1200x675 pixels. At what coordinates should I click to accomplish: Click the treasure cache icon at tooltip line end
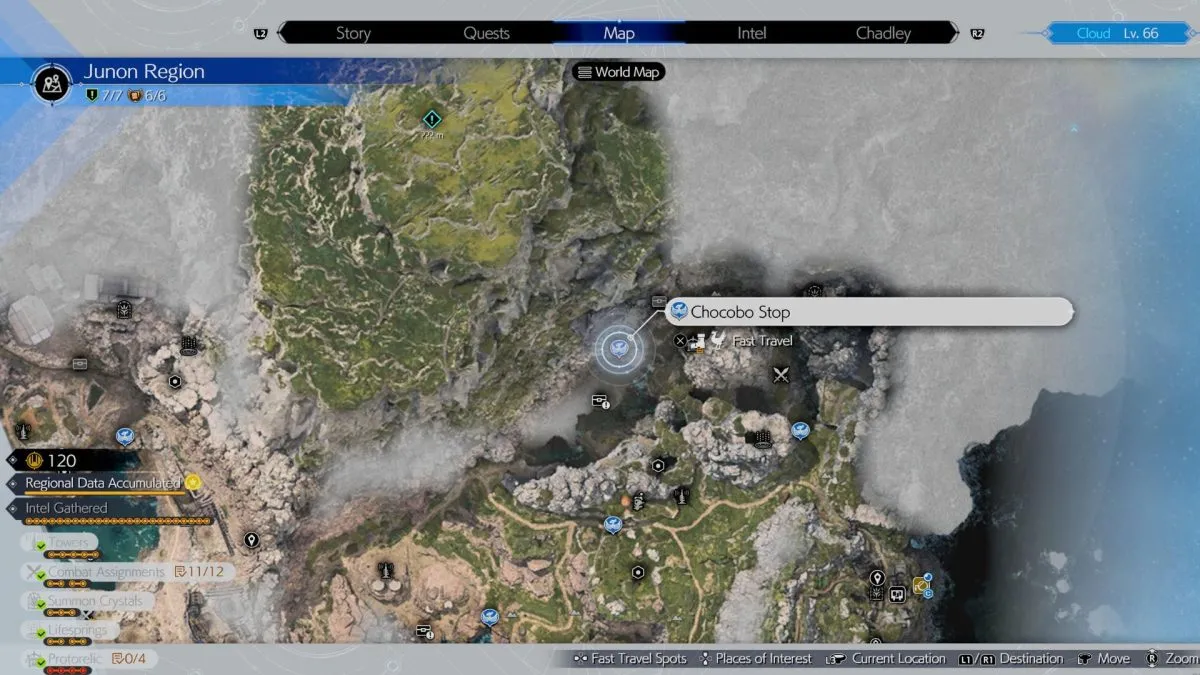pyautogui.click(x=659, y=300)
